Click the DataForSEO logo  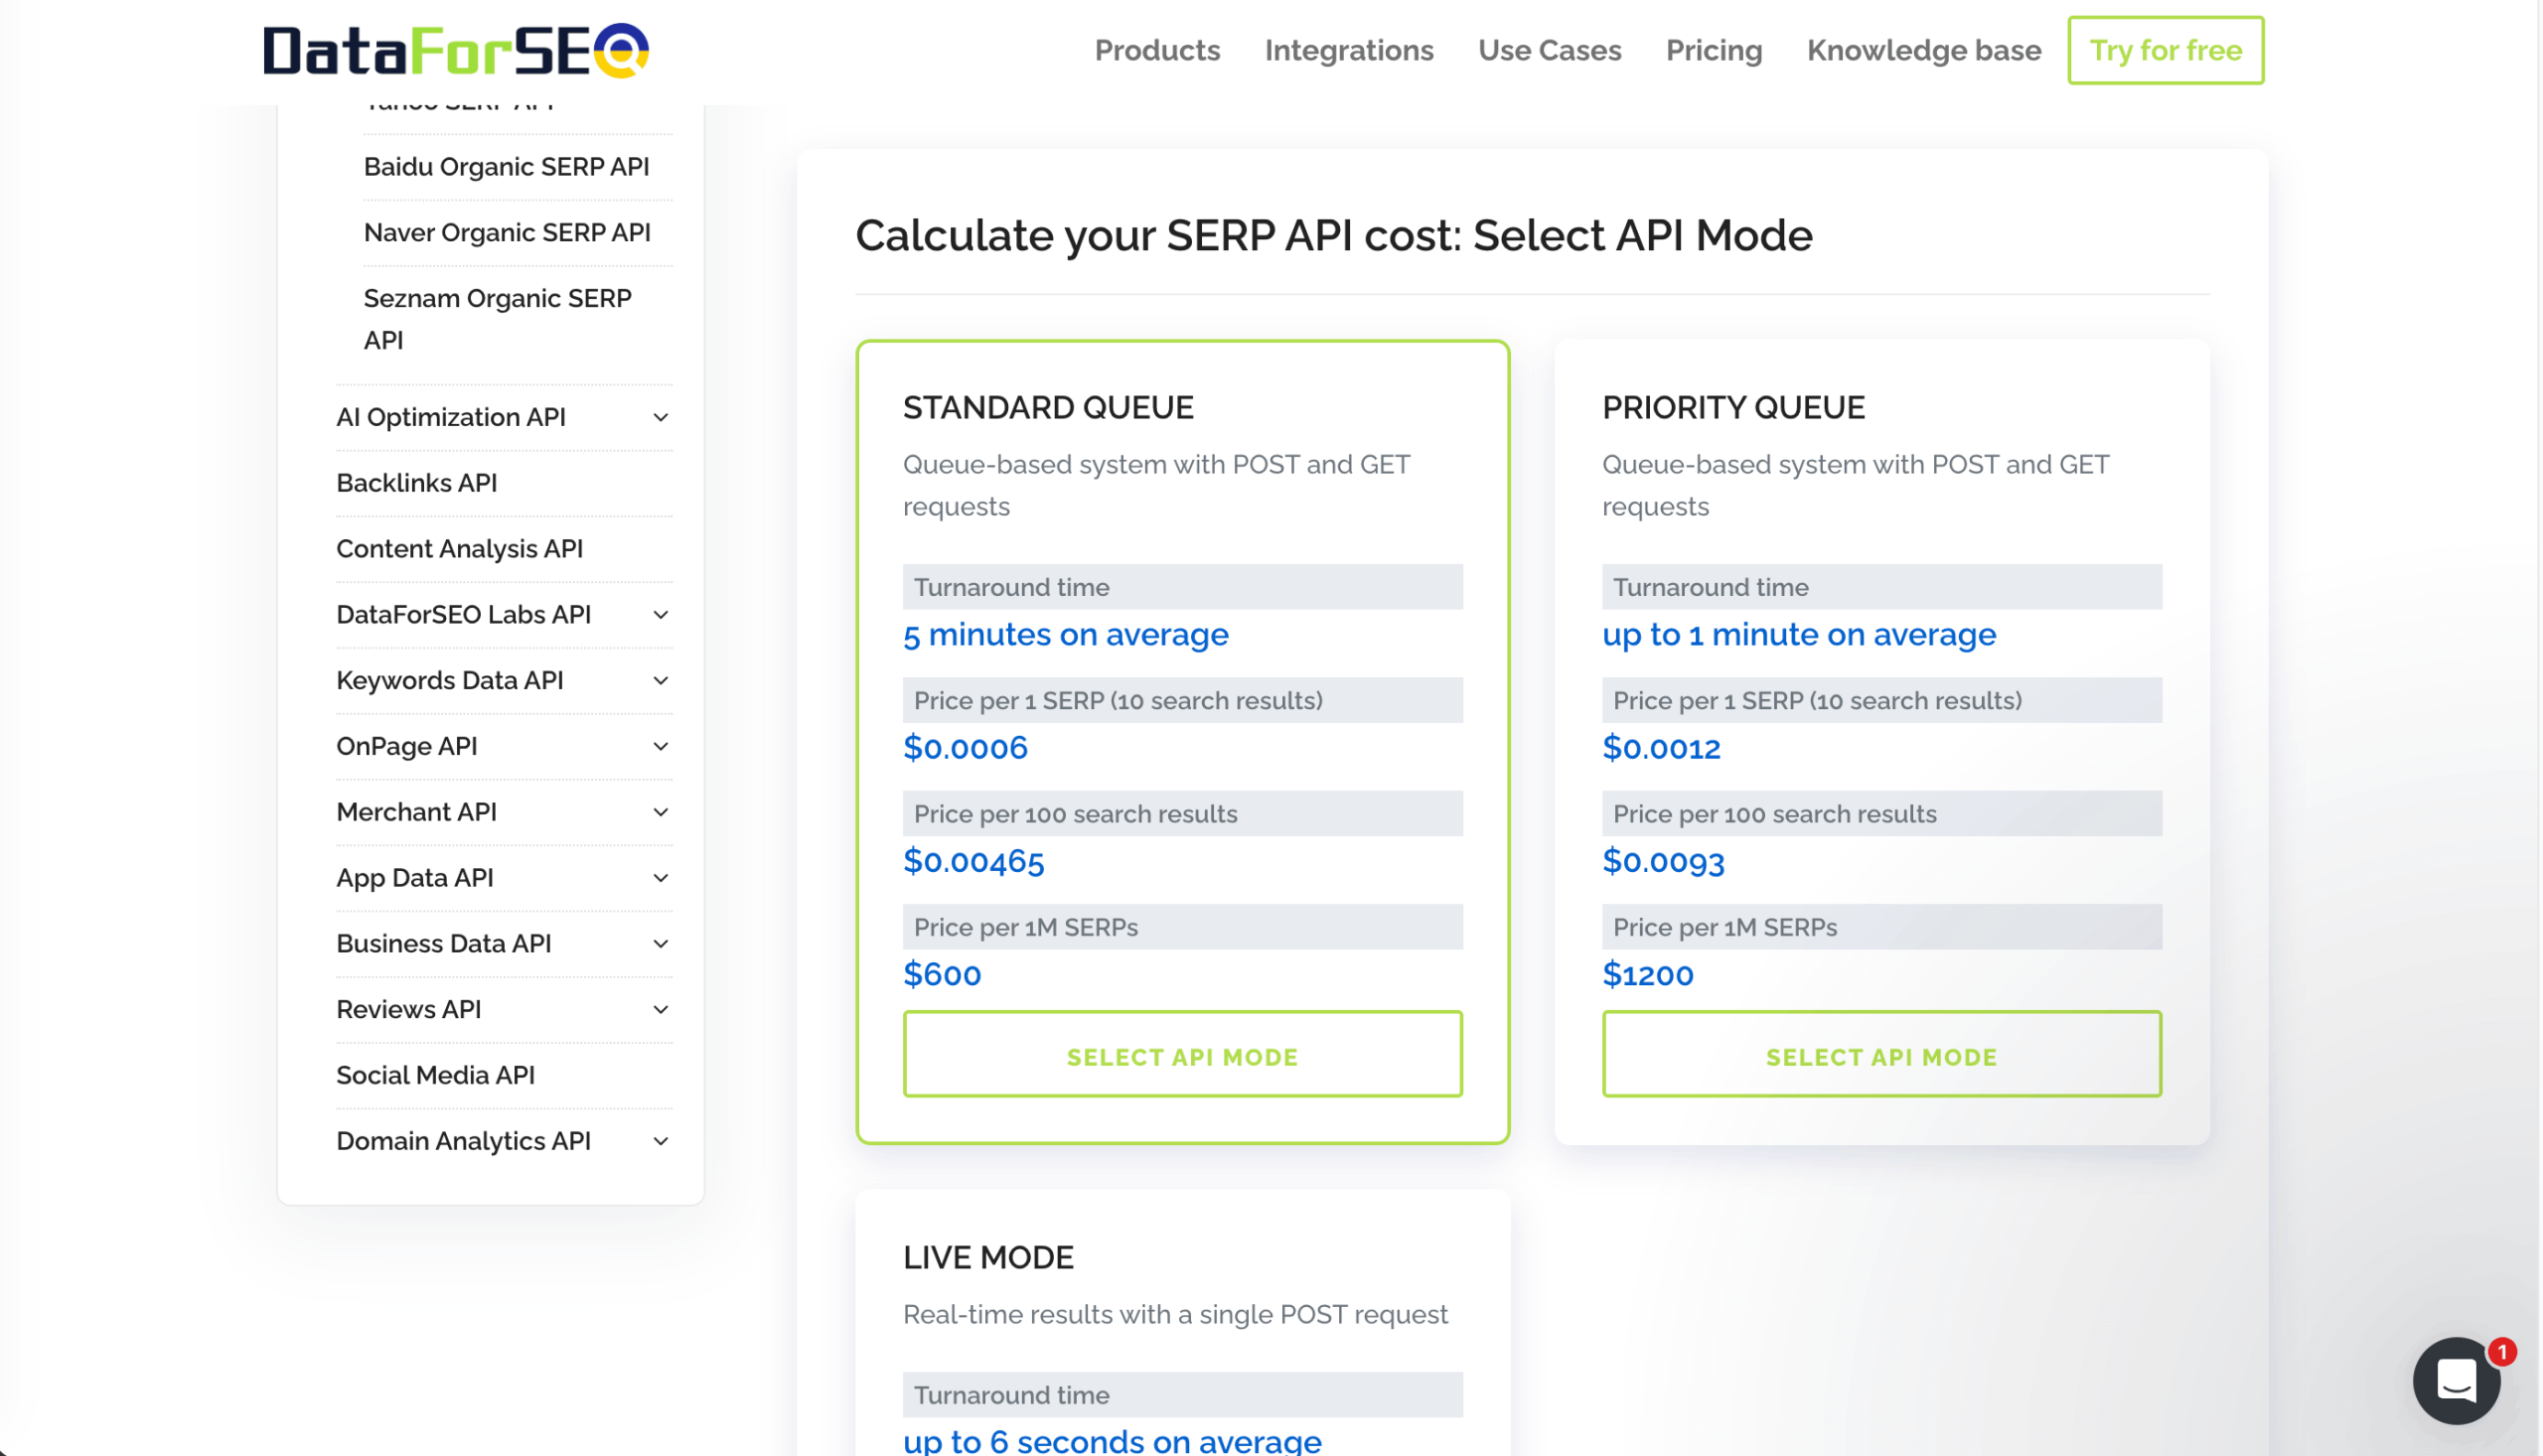tap(455, 49)
